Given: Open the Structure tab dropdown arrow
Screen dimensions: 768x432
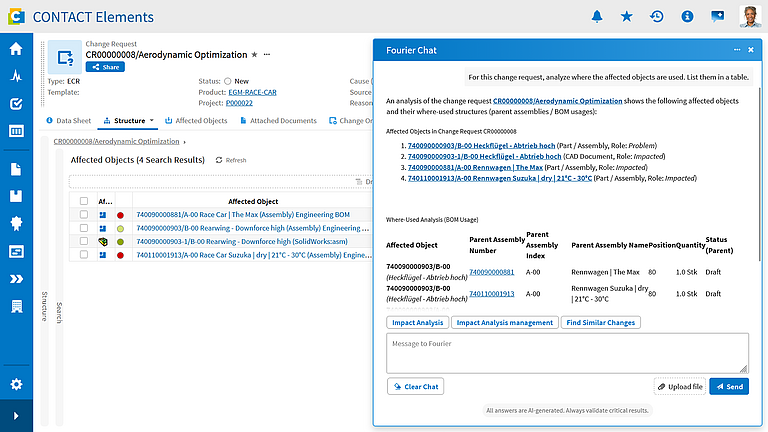Looking at the screenshot, I should 151,120.
